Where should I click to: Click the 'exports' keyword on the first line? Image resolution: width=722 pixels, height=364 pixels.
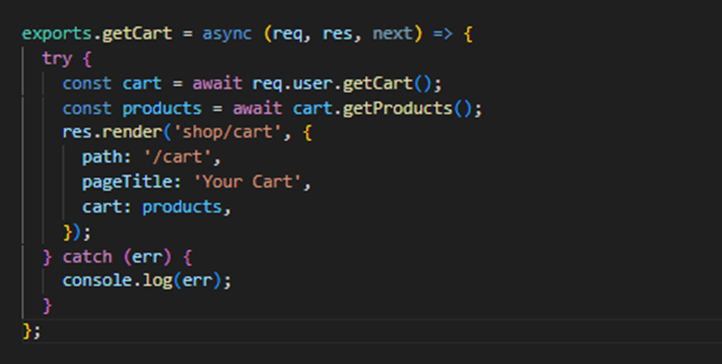[57, 34]
